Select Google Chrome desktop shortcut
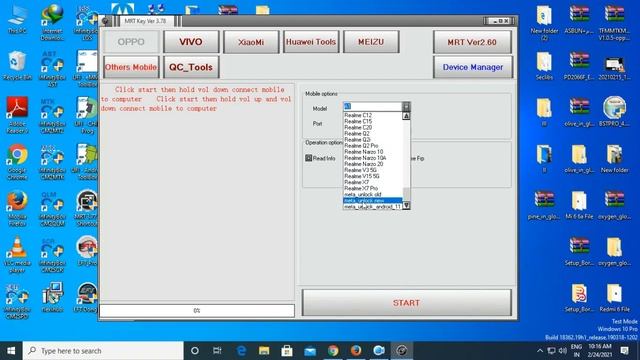Viewport: 640px width, 360px height. 17,162
